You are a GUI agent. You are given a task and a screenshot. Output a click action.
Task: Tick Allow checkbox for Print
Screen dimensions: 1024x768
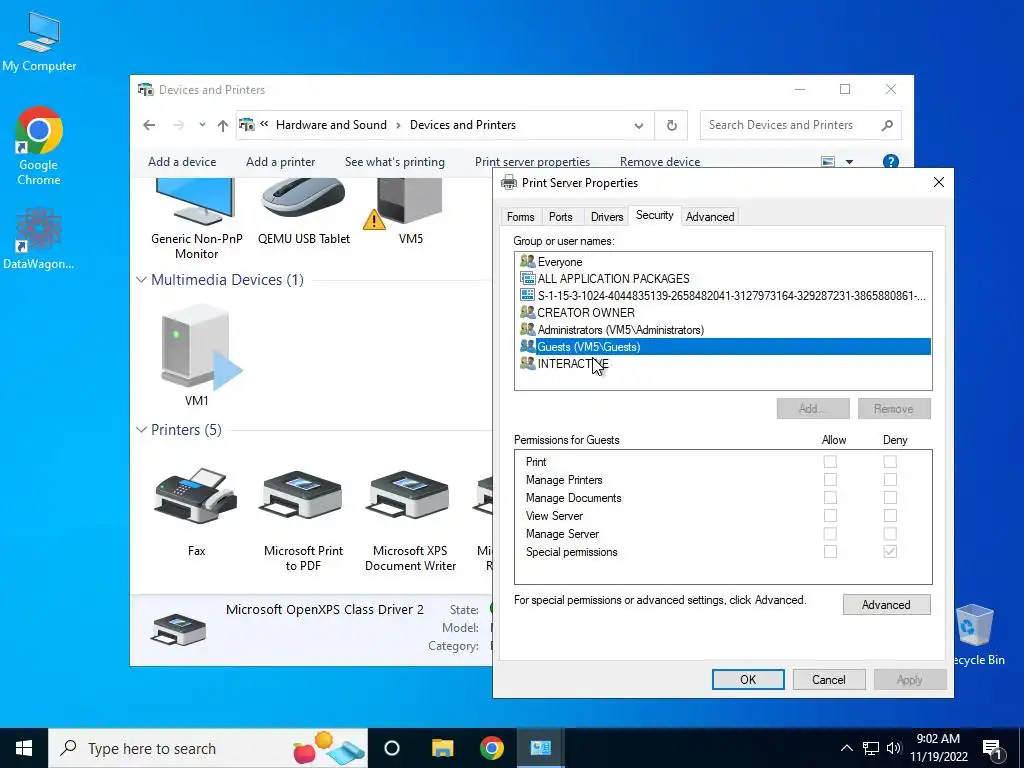tap(830, 462)
